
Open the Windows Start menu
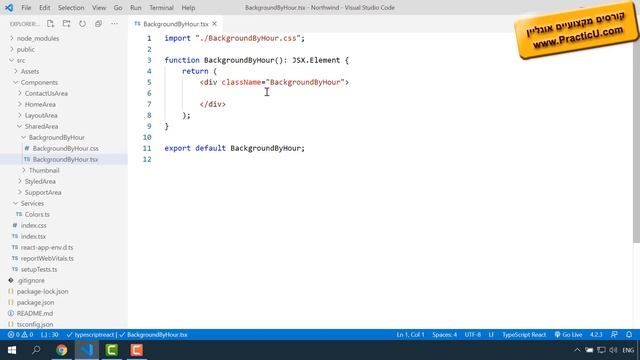click(11, 350)
